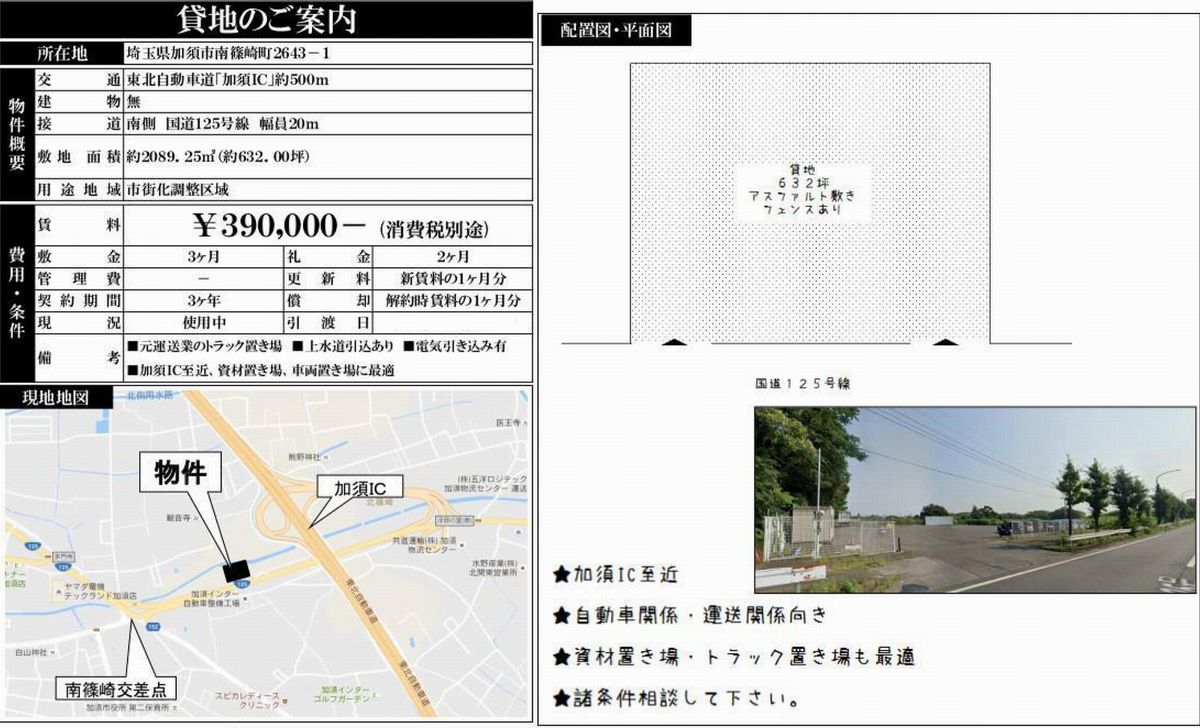Screen dimensions: 1200x728
Task: Click the vertical 費用・条件 header
Action: click(17, 292)
